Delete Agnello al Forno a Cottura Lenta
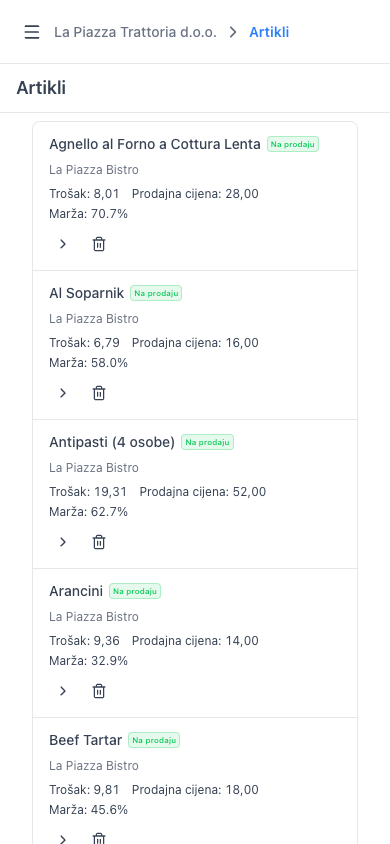The height and width of the screenshot is (844, 390). pos(99,244)
